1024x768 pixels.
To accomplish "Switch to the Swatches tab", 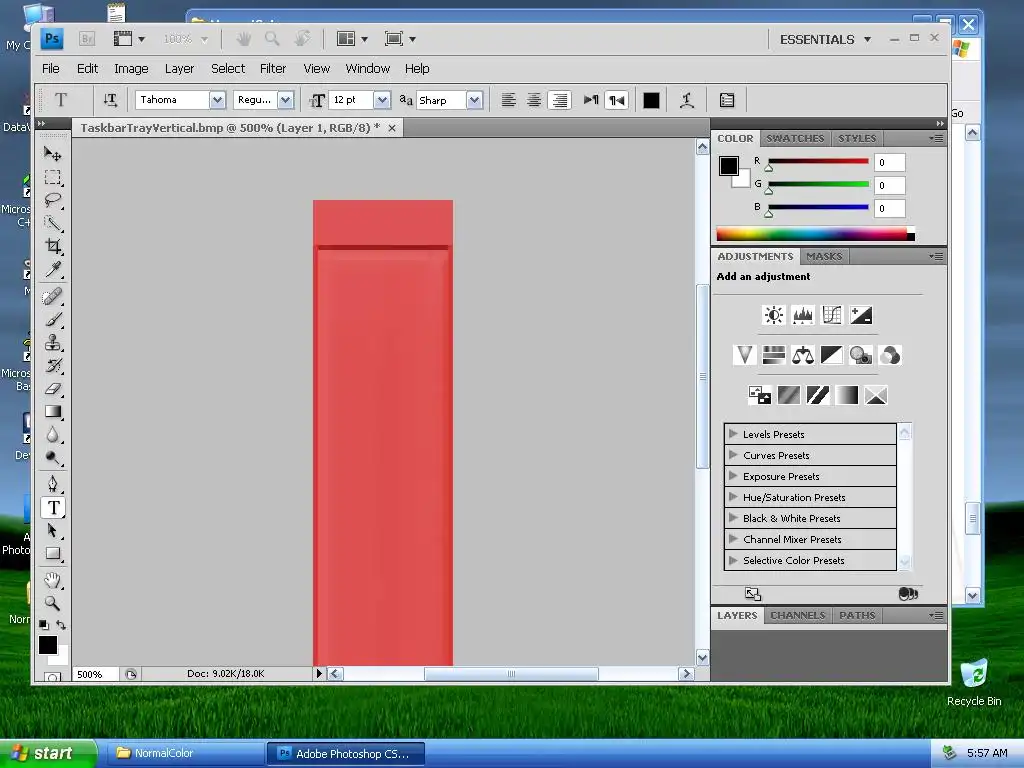I will (795, 138).
